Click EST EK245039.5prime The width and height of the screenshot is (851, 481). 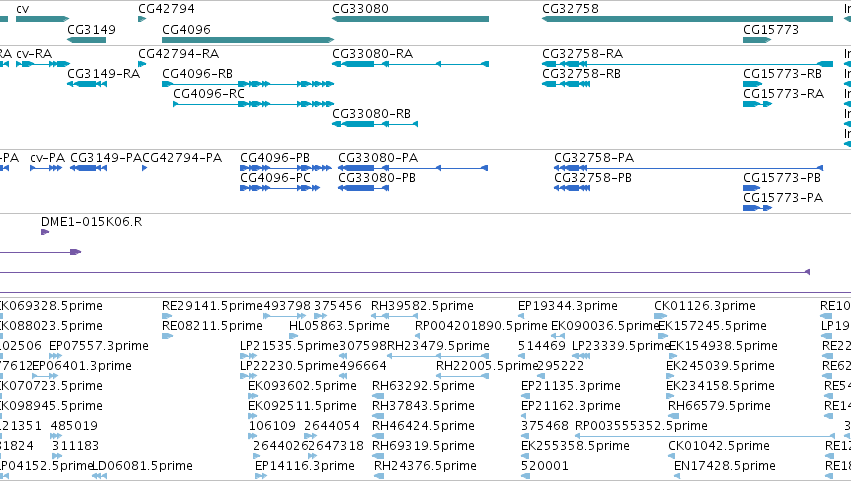671,376
